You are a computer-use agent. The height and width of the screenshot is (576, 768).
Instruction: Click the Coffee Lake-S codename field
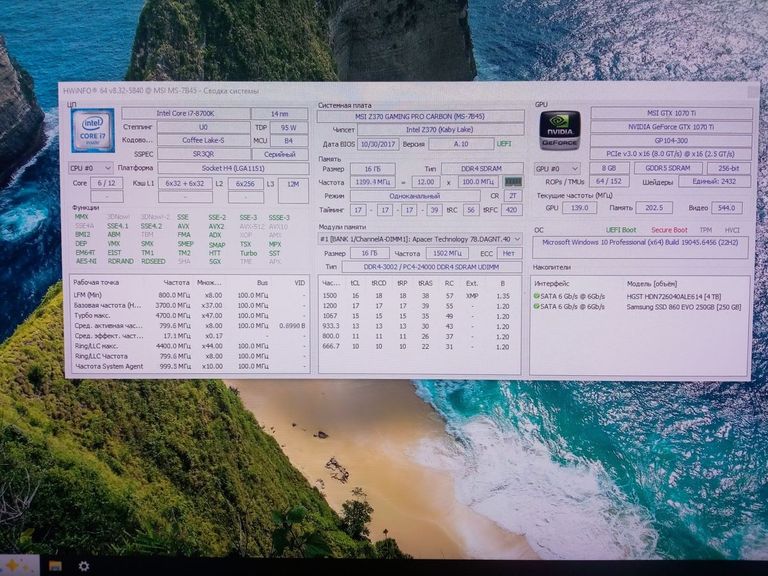[203, 141]
